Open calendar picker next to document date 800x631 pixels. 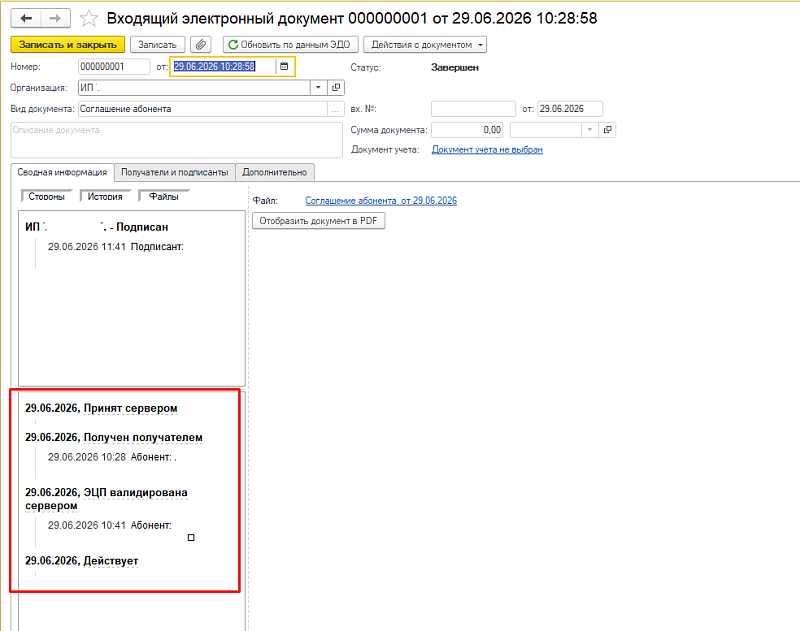pyautogui.click(x=284, y=66)
